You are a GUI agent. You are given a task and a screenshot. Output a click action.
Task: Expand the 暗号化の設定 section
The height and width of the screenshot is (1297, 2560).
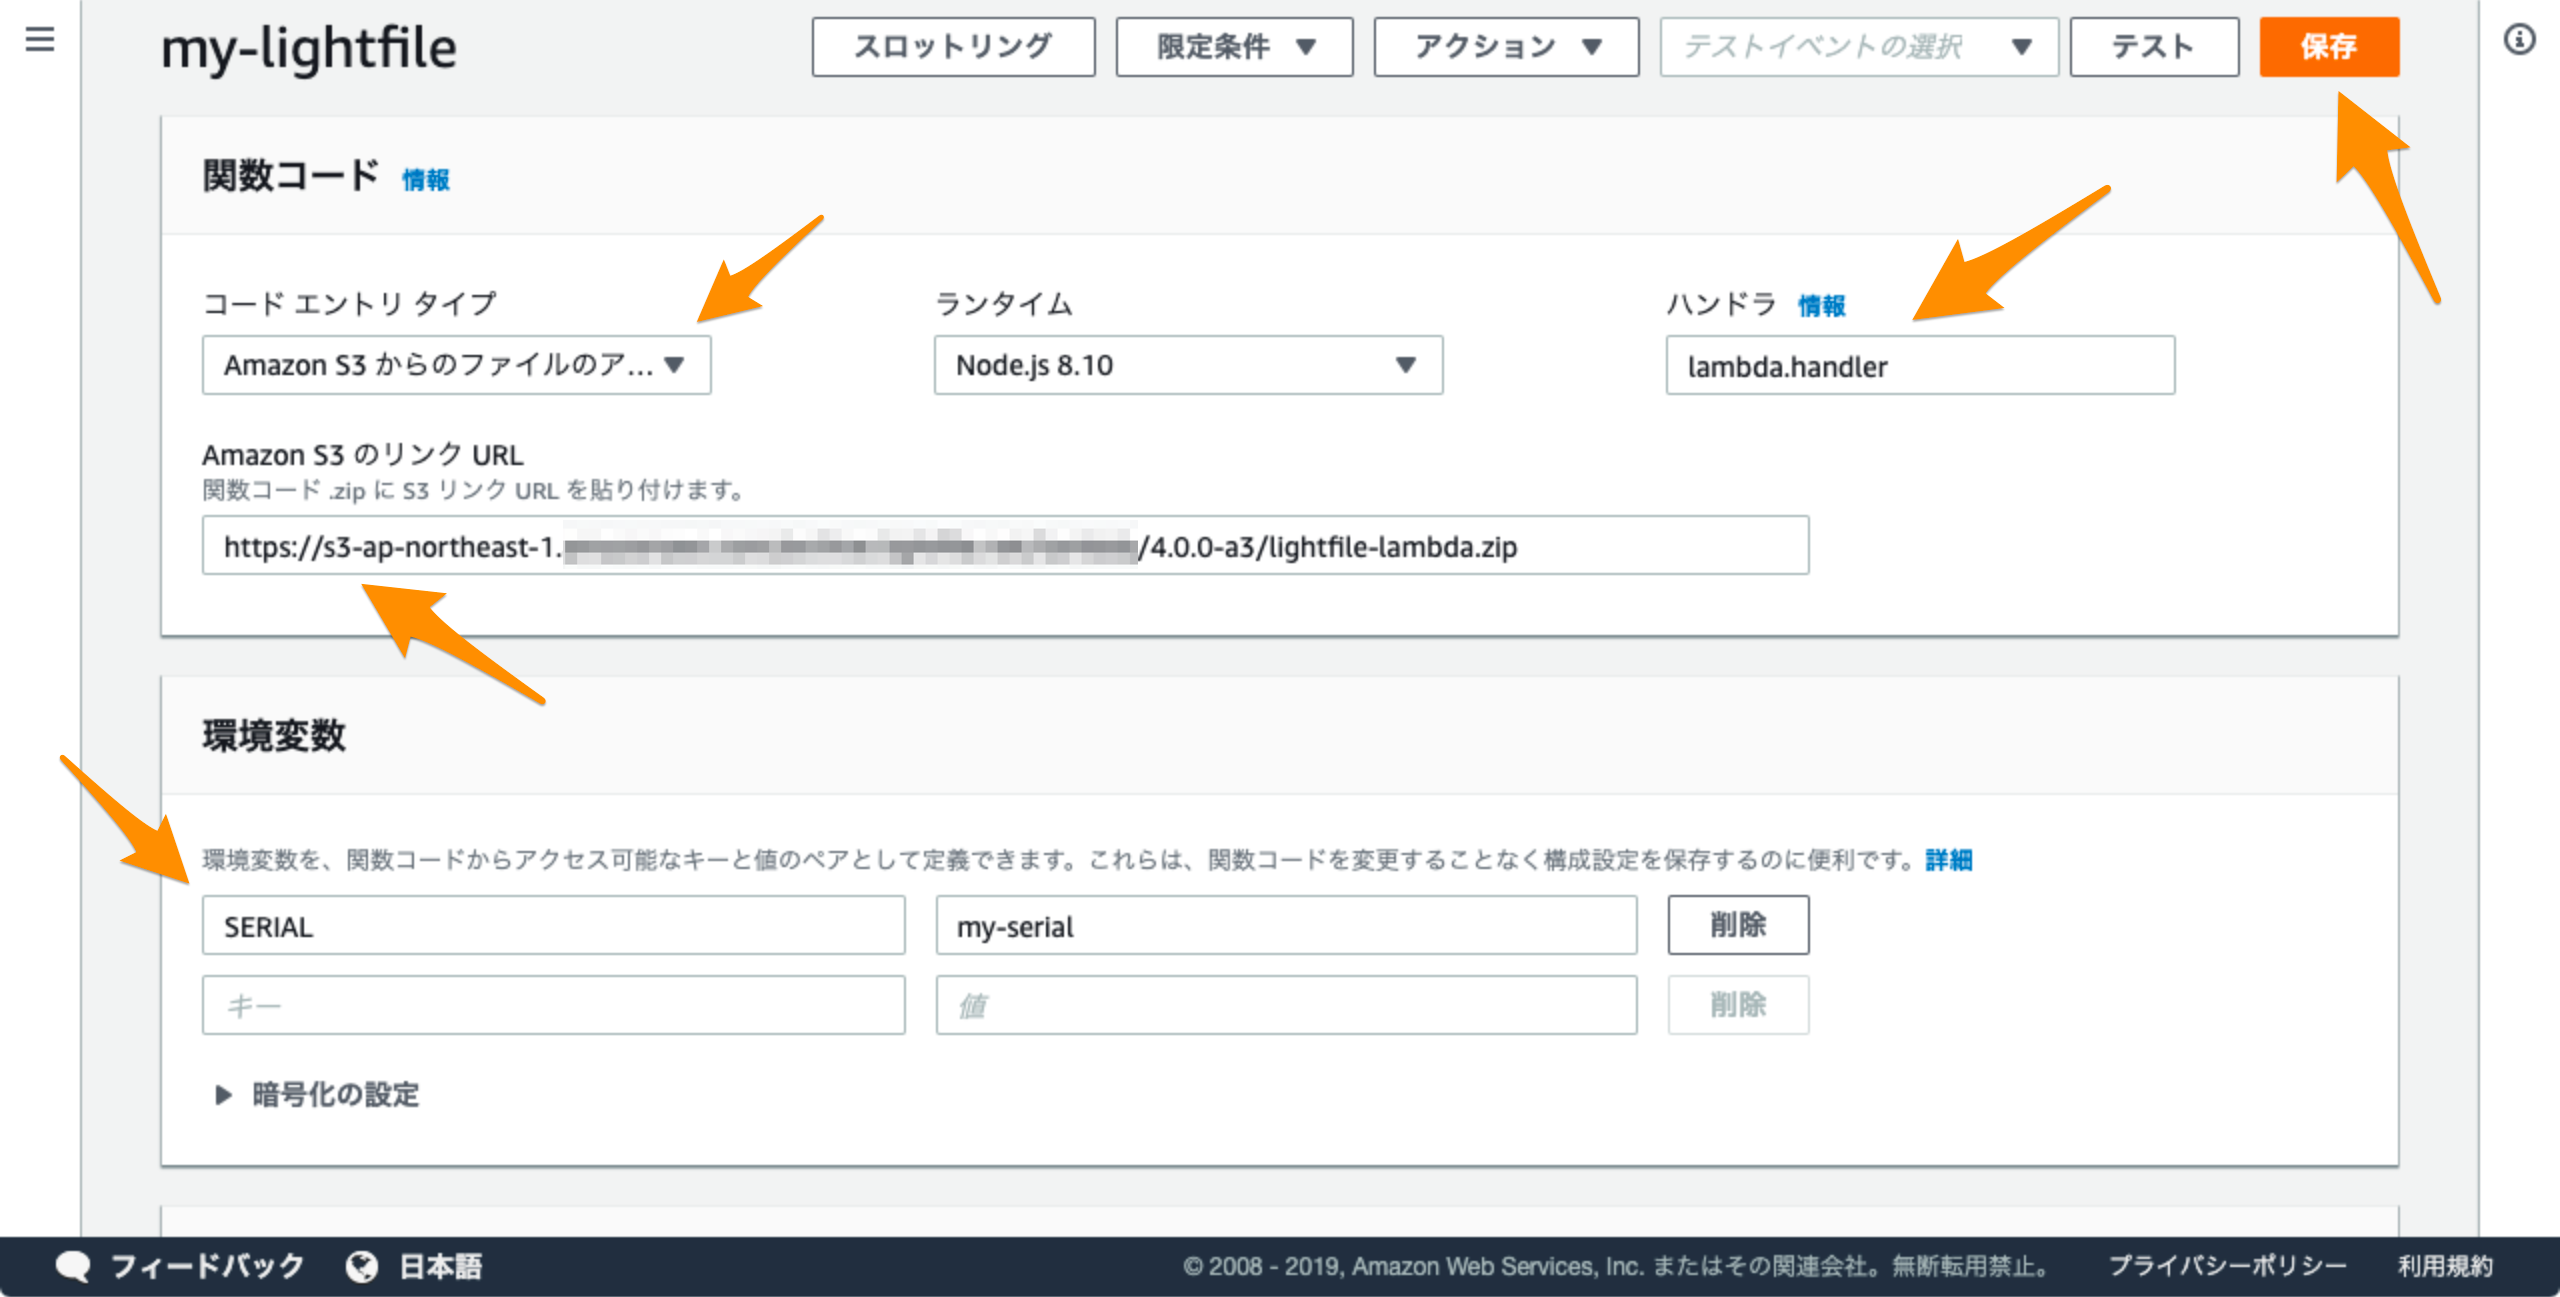[x=318, y=1095]
